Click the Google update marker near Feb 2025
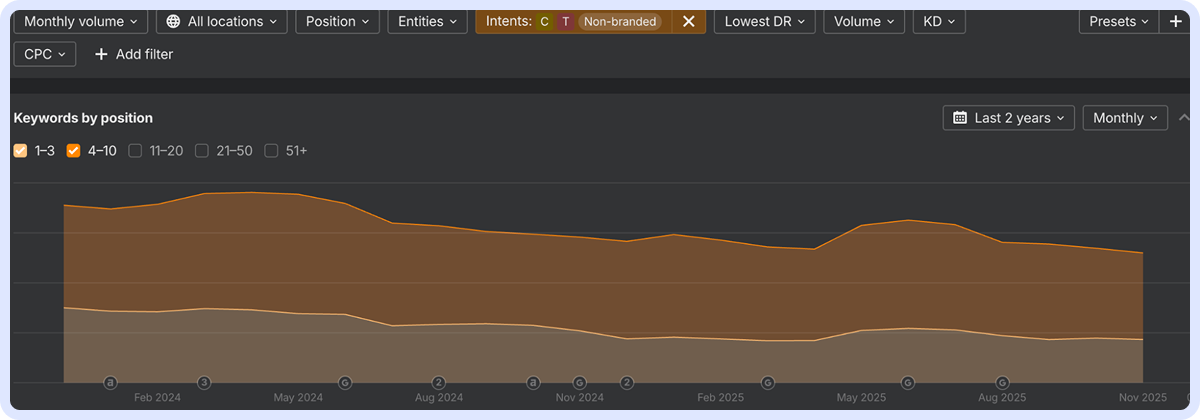 pos(767,382)
